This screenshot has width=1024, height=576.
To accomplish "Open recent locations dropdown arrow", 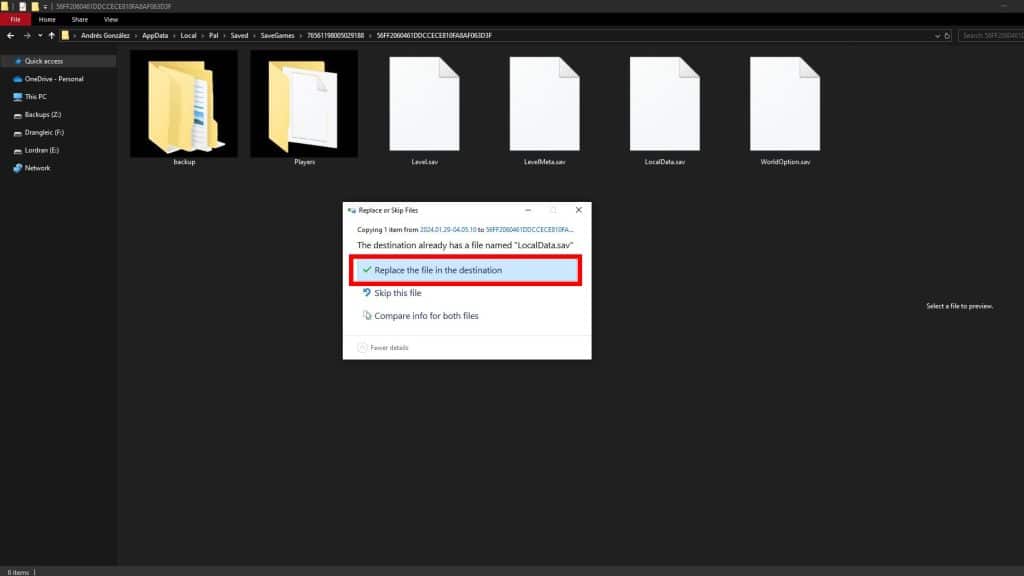I will pos(40,35).
